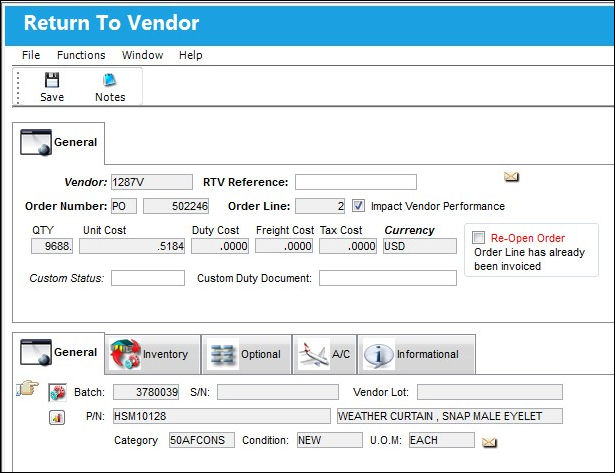615x473 pixels.
Task: Click the P/N field HSM10128
Action: click(x=222, y=416)
